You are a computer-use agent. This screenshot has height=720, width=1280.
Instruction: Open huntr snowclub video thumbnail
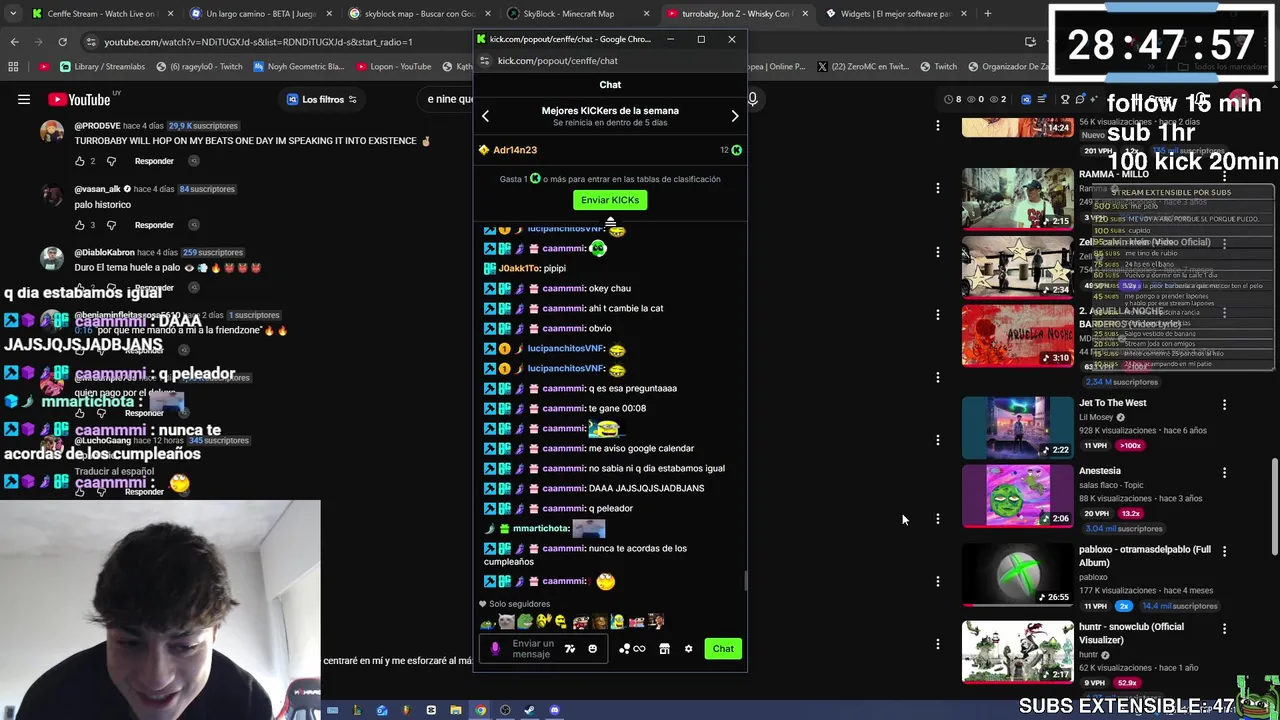pyautogui.click(x=1017, y=651)
